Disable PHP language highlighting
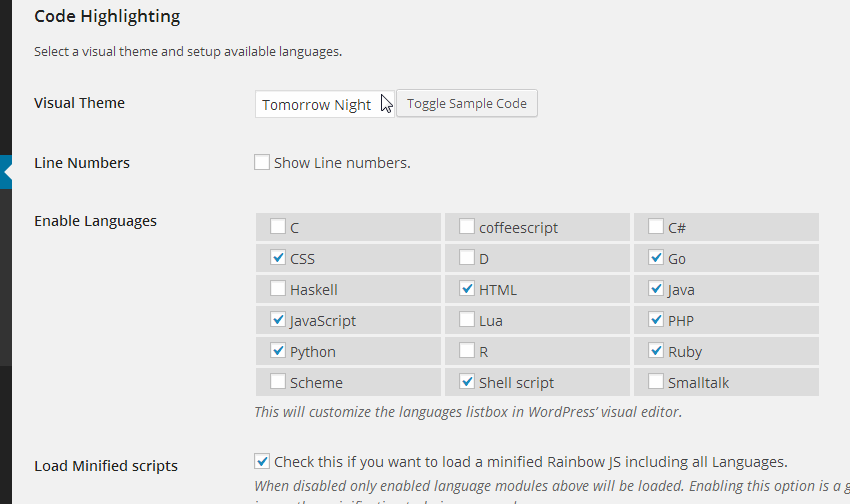 point(656,320)
